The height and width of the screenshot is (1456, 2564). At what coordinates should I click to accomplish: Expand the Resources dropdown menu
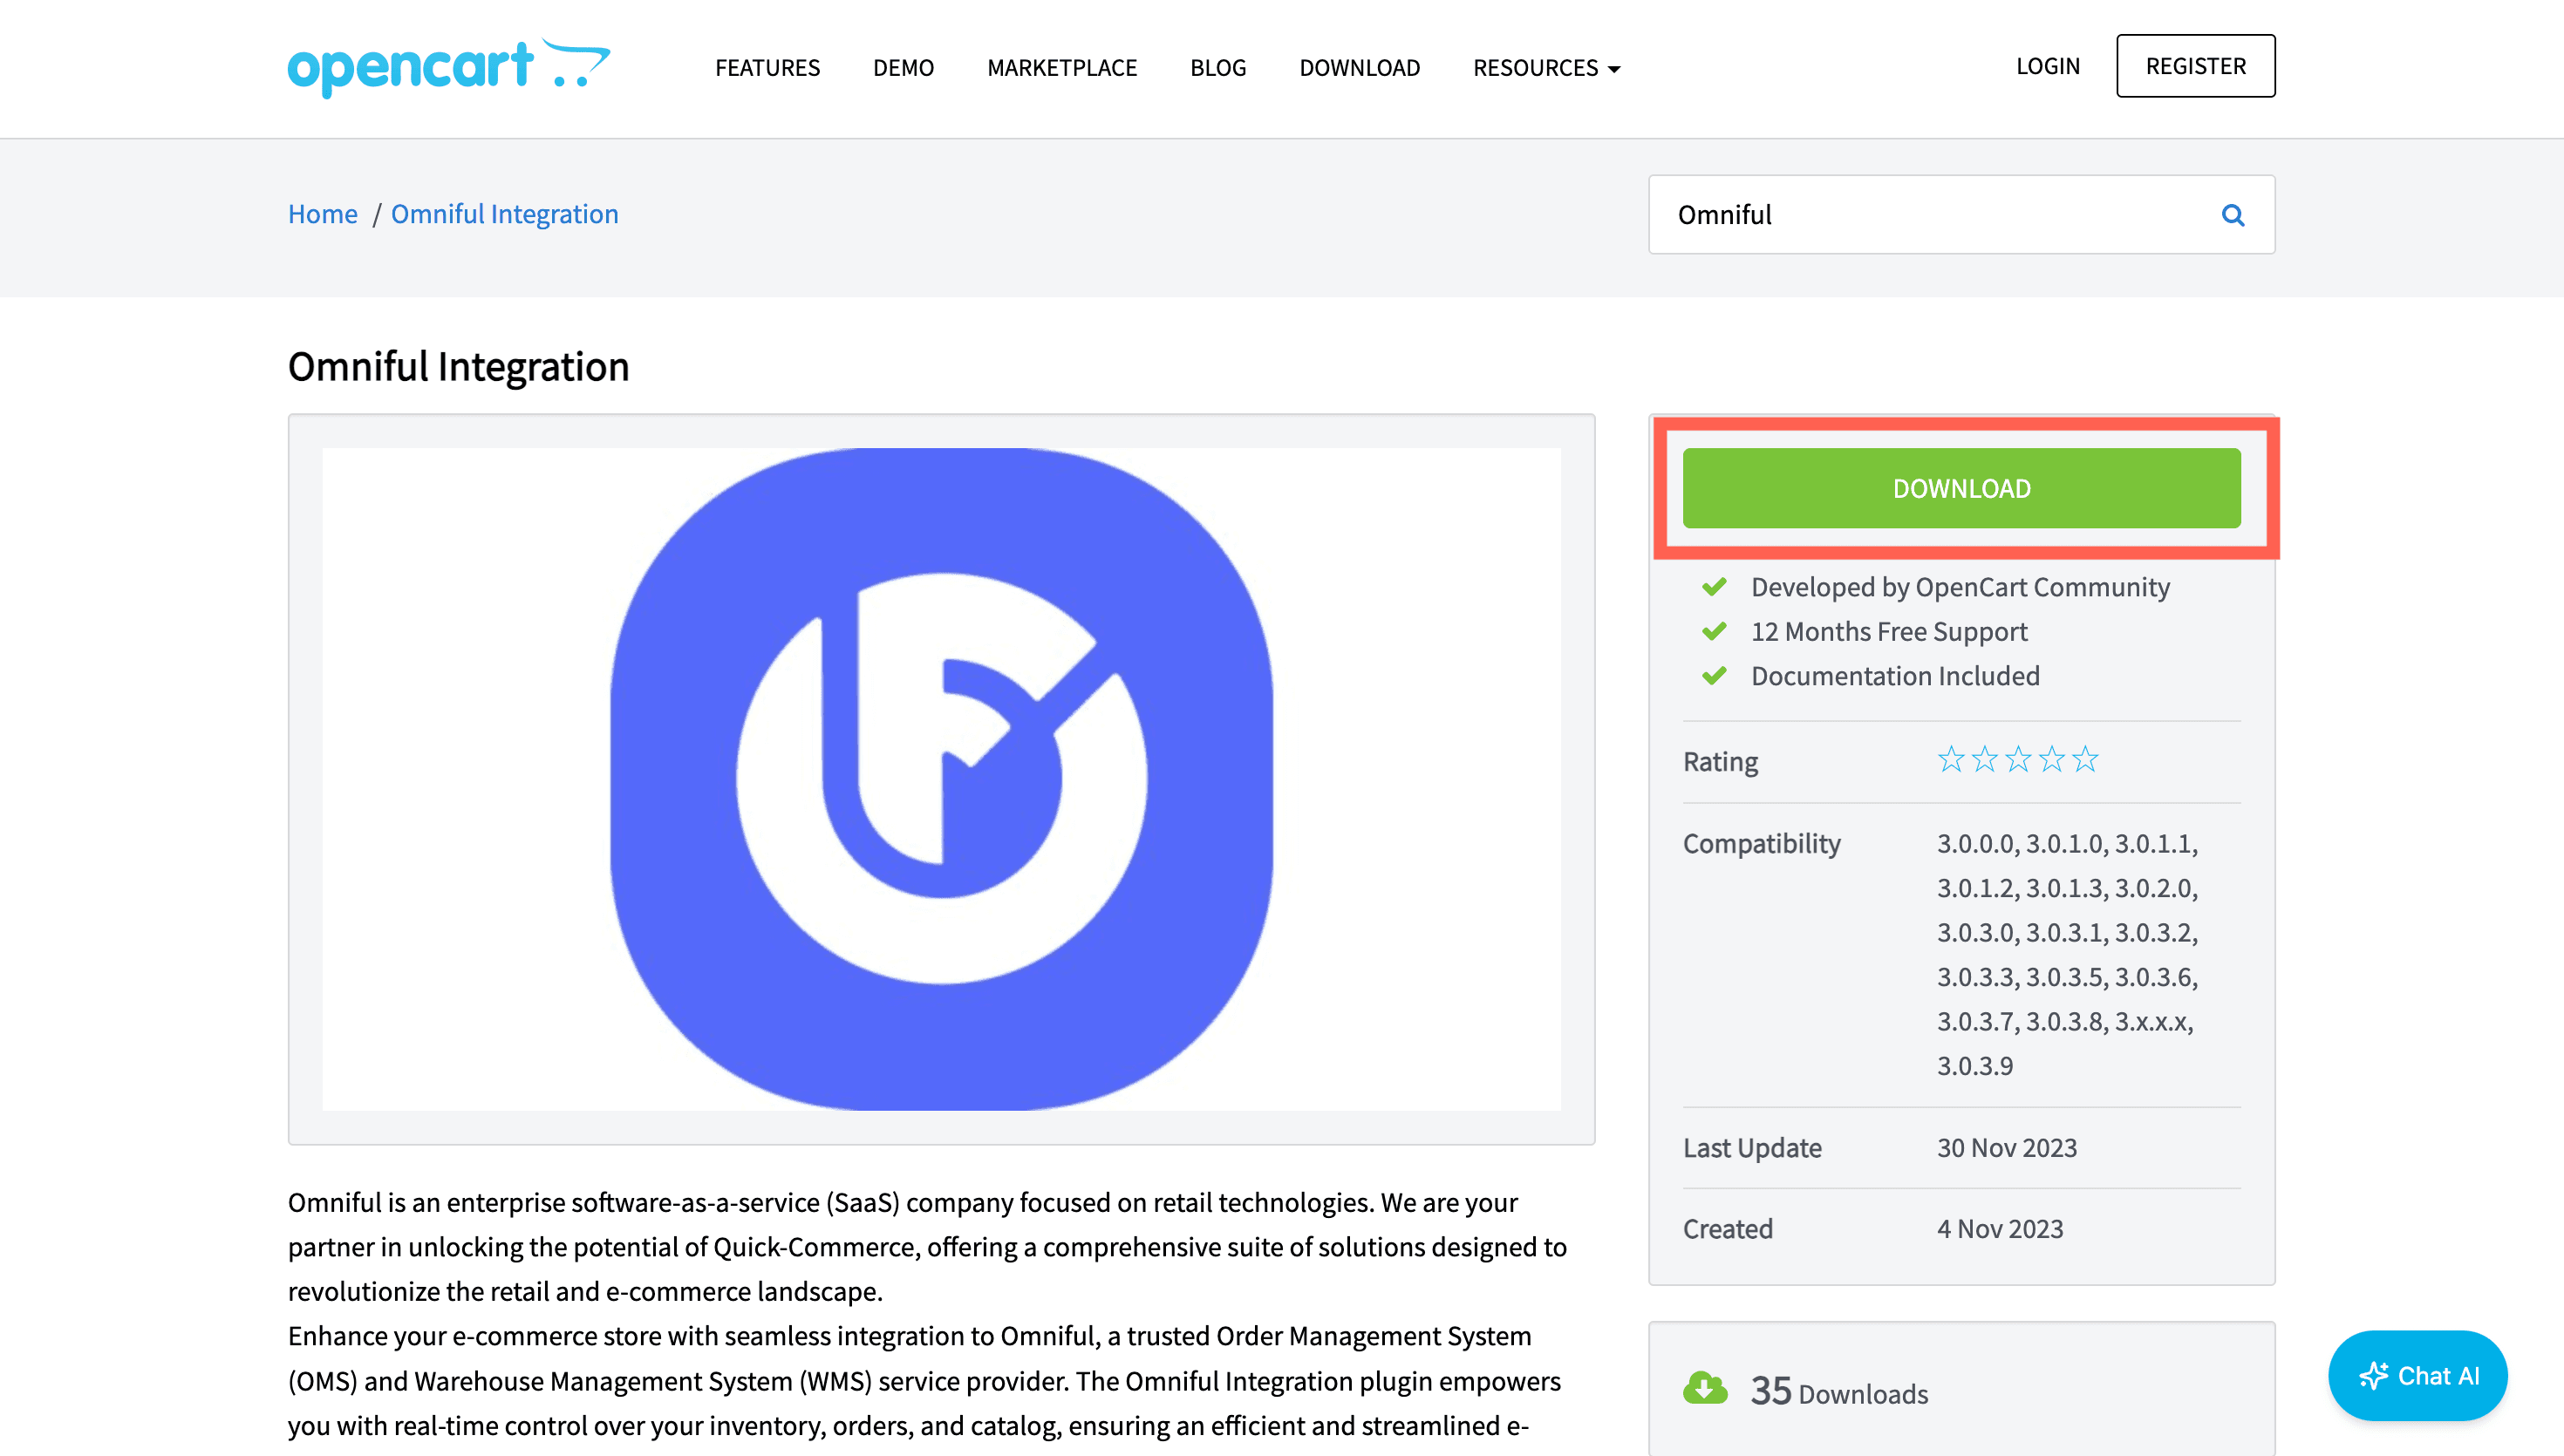1546,68
